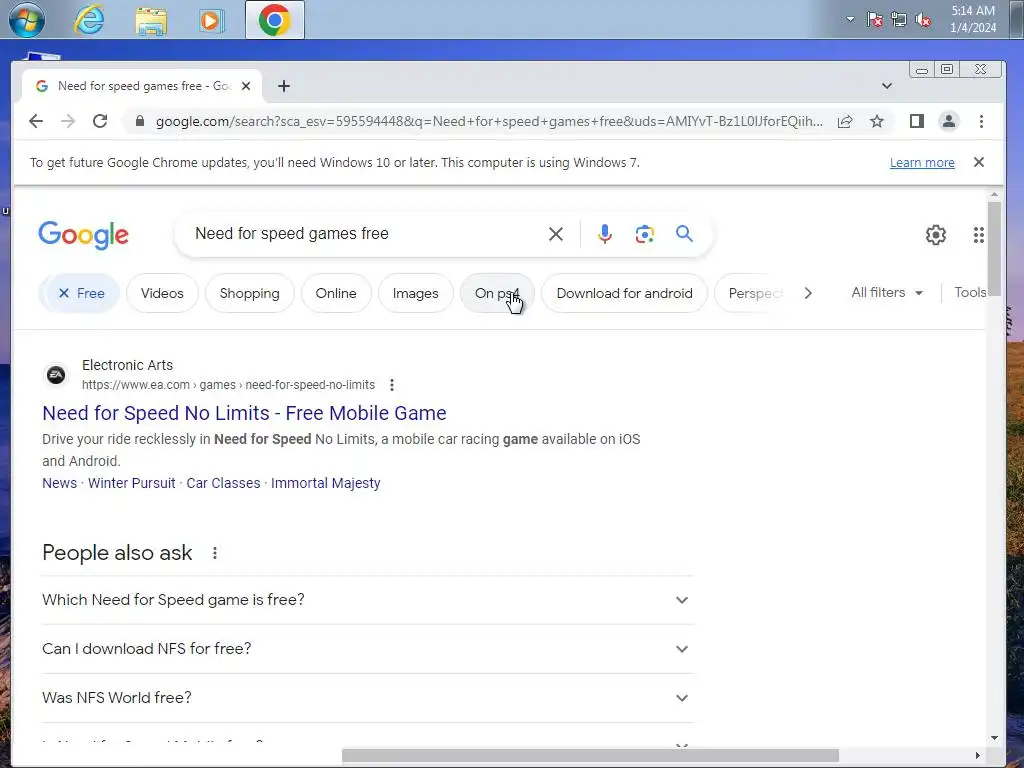Open the tab search dropdown arrow
The image size is (1024, 768).
click(x=886, y=86)
